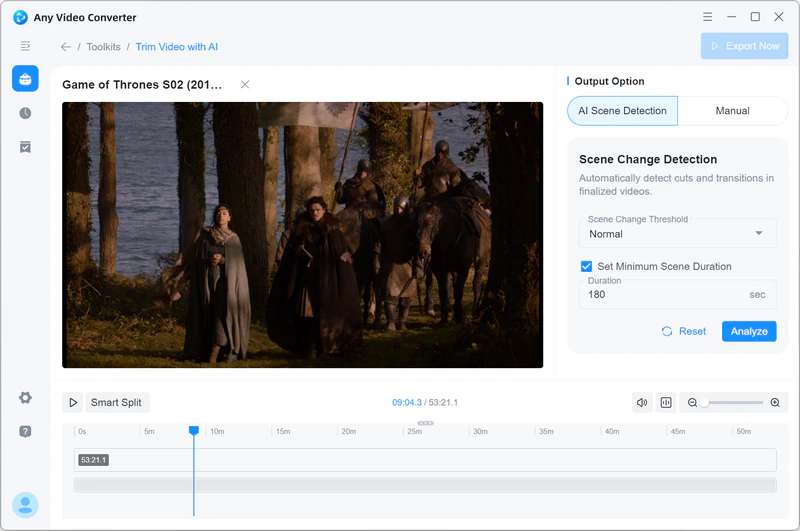Open the History clock sidebar icon
Viewport: 800px width, 531px height.
(25, 113)
